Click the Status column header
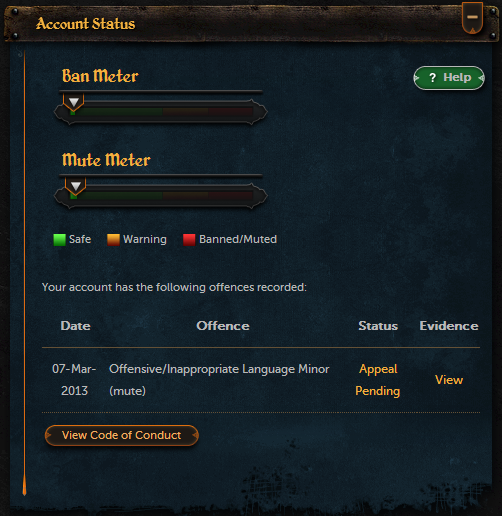This screenshot has width=502, height=516. [x=378, y=326]
